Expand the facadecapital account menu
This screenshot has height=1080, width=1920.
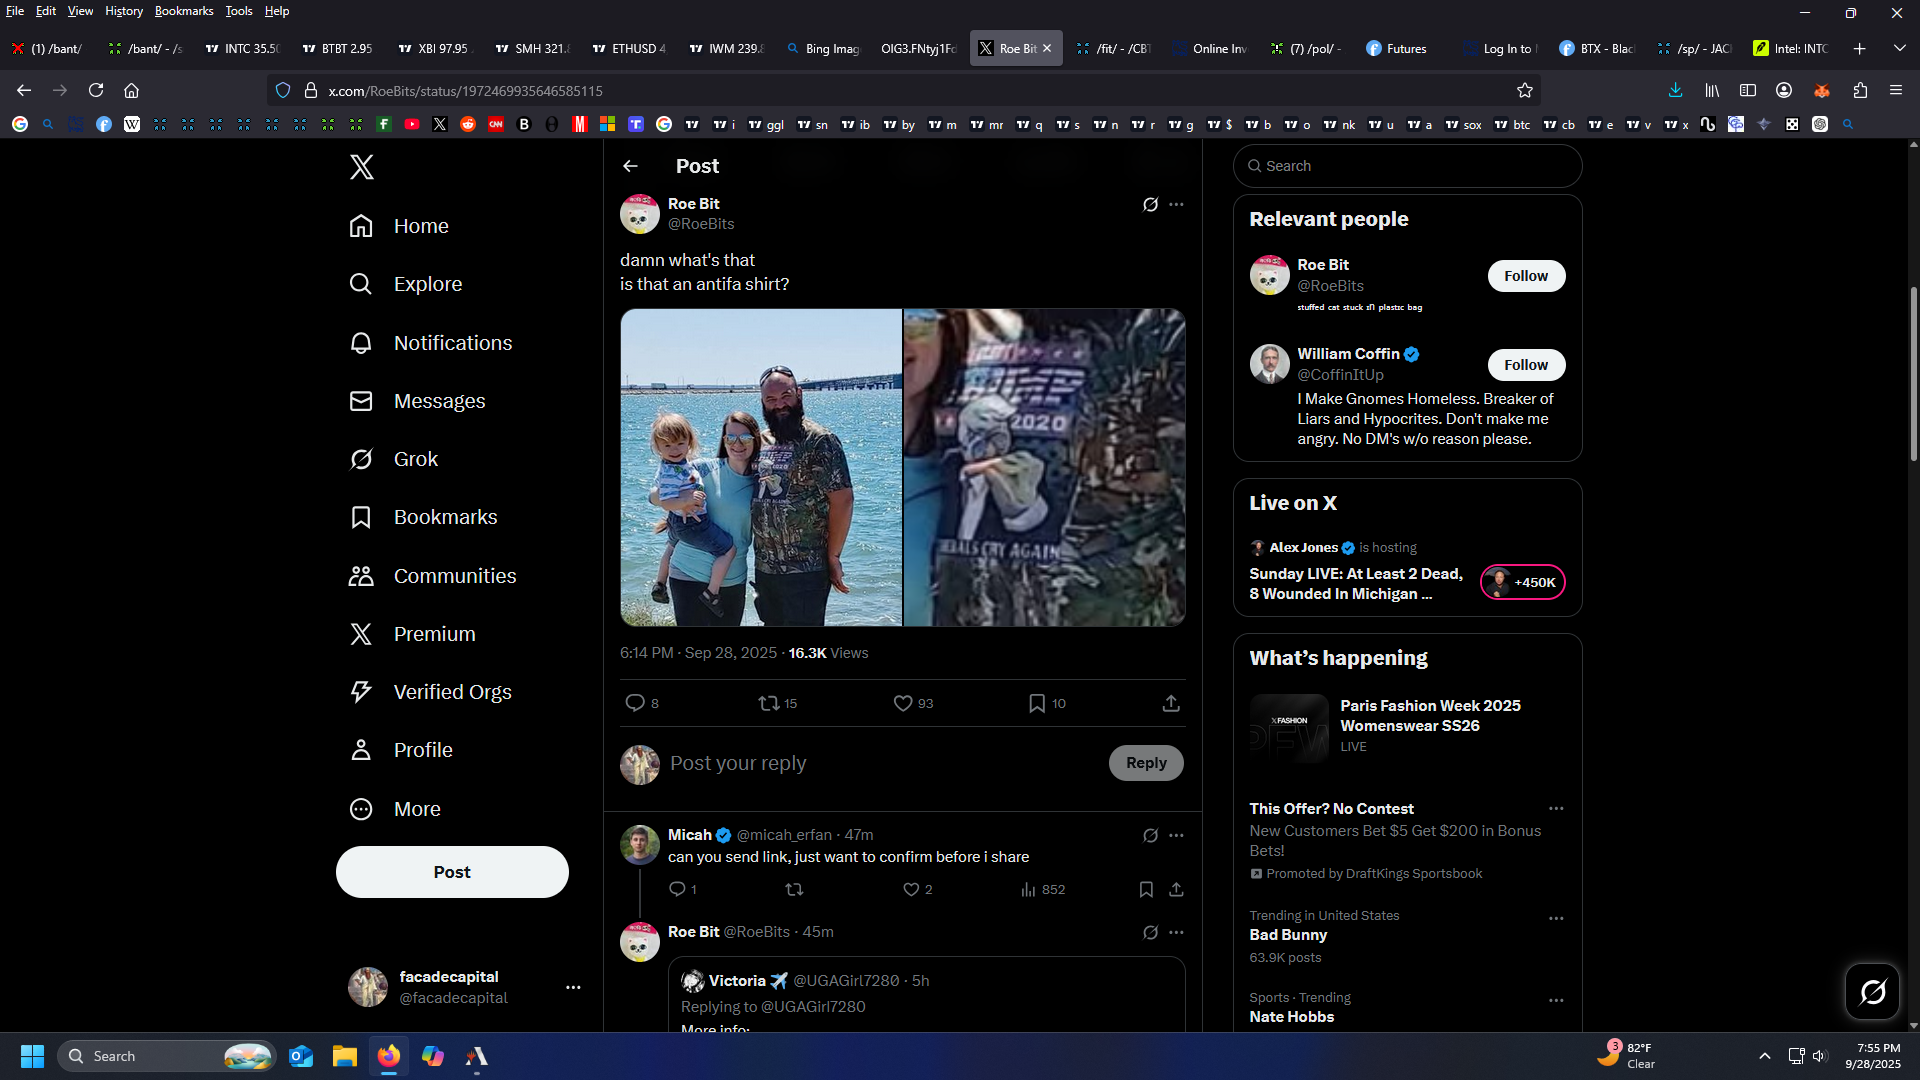click(x=573, y=987)
